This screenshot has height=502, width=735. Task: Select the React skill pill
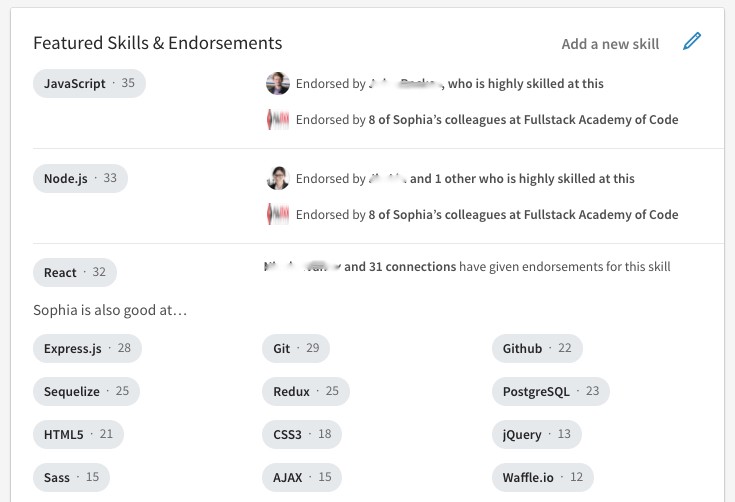click(75, 273)
